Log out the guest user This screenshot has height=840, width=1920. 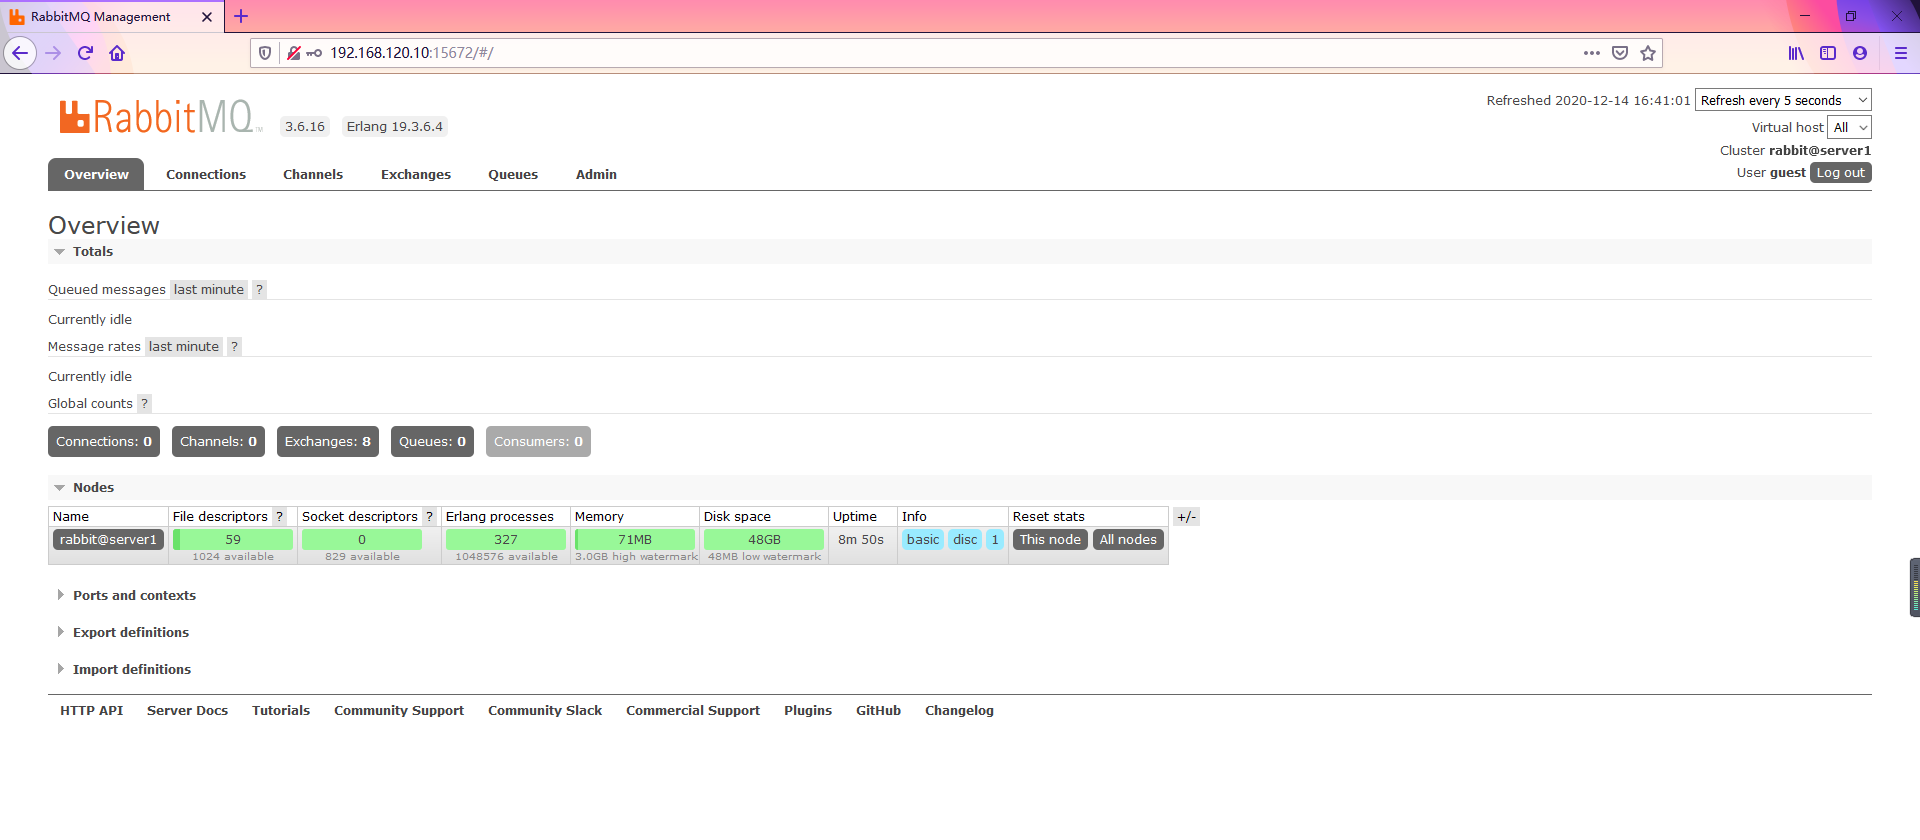[x=1841, y=173]
